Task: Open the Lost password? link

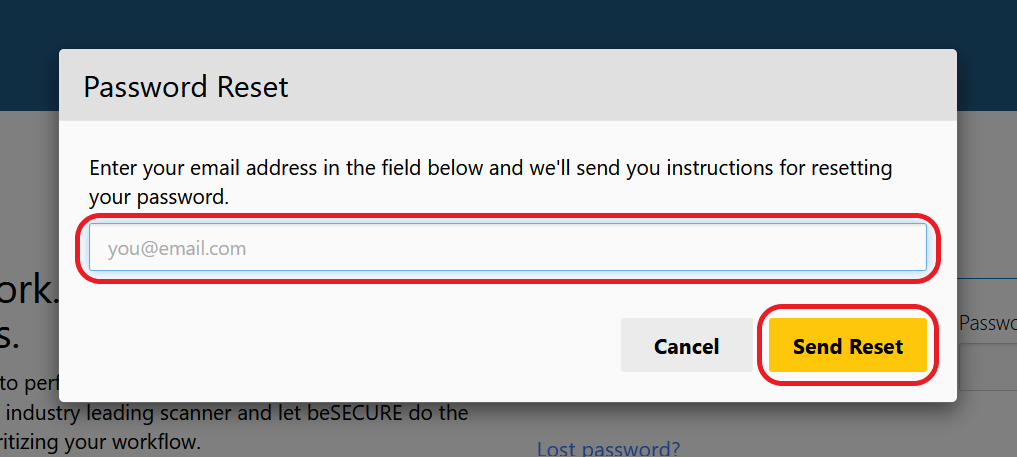Action: pos(608,449)
